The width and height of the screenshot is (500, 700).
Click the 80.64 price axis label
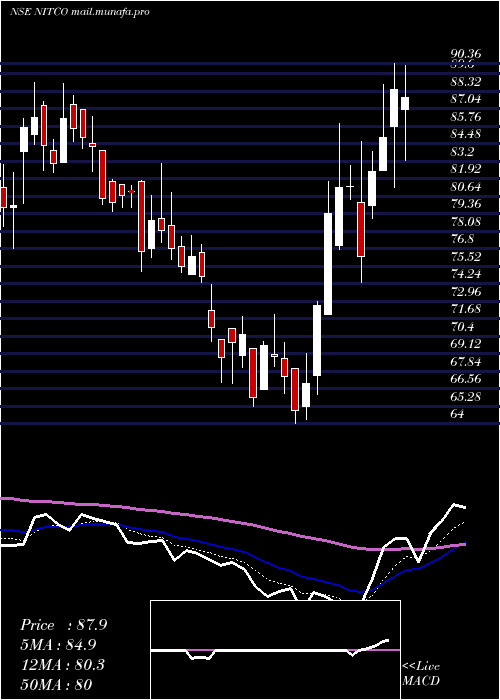click(466, 187)
